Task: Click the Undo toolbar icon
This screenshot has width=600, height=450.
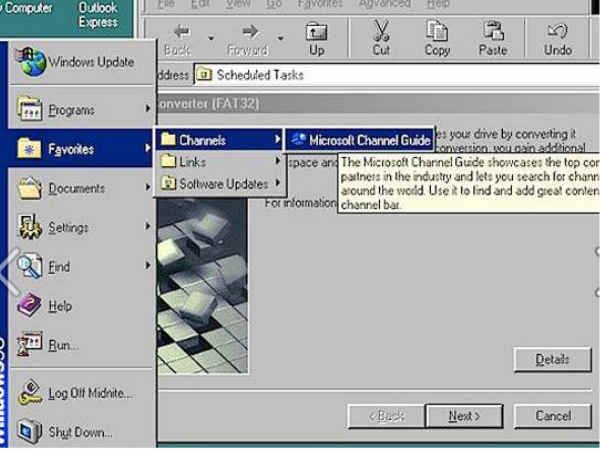Action: [558, 31]
